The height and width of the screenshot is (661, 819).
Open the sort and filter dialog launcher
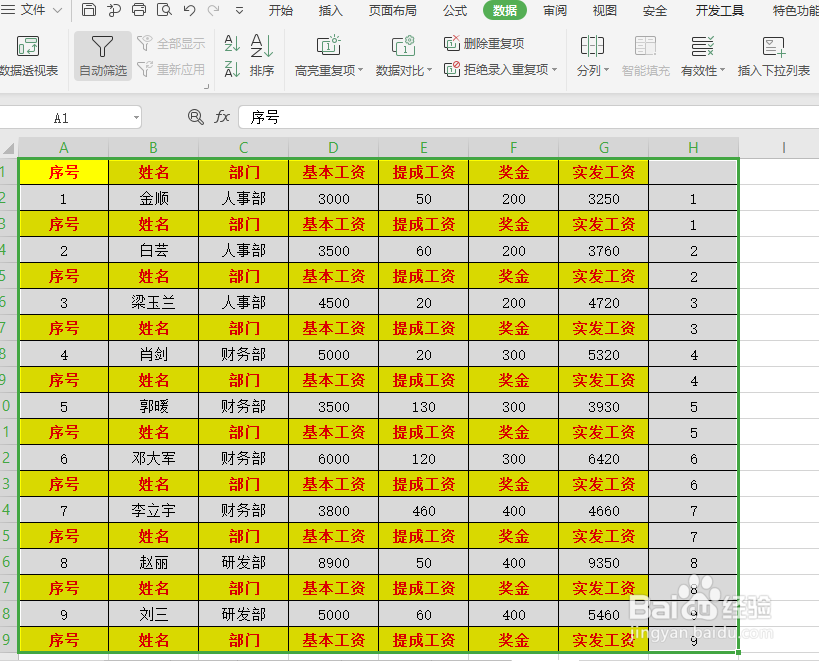pyautogui.click(x=206, y=87)
